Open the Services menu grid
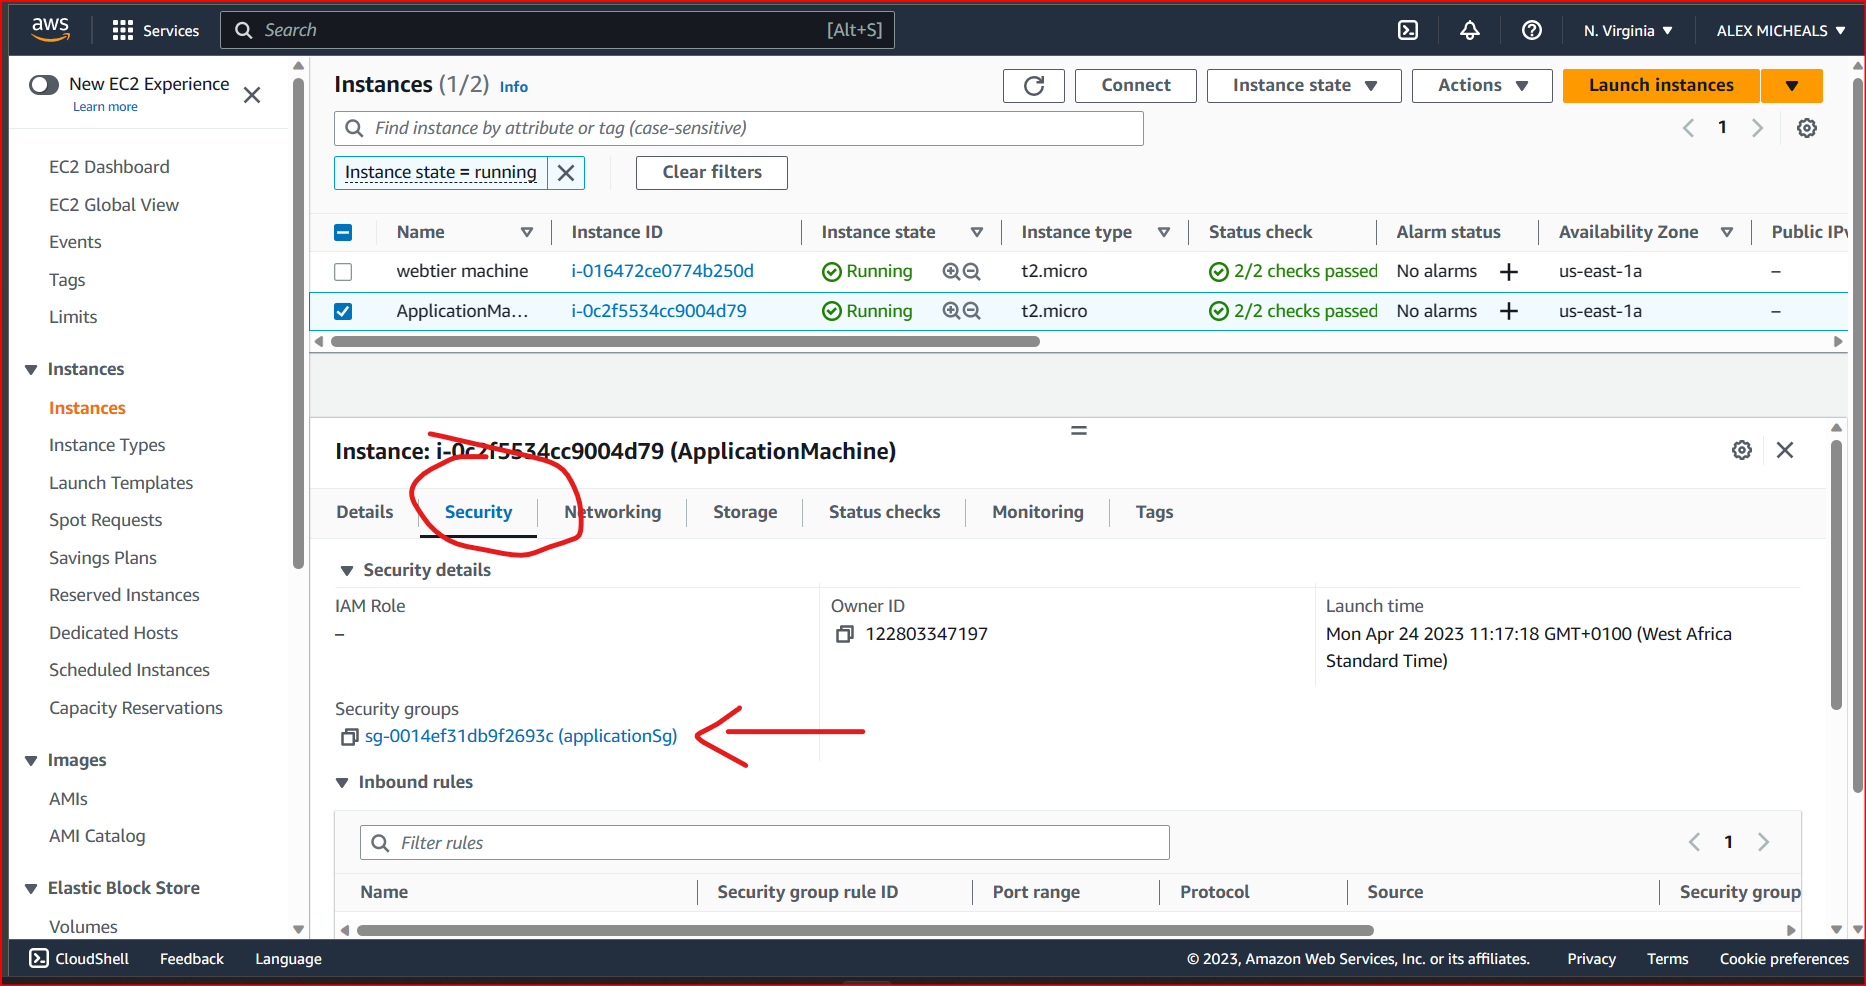Viewport: 1866px width, 986px height. [122, 30]
